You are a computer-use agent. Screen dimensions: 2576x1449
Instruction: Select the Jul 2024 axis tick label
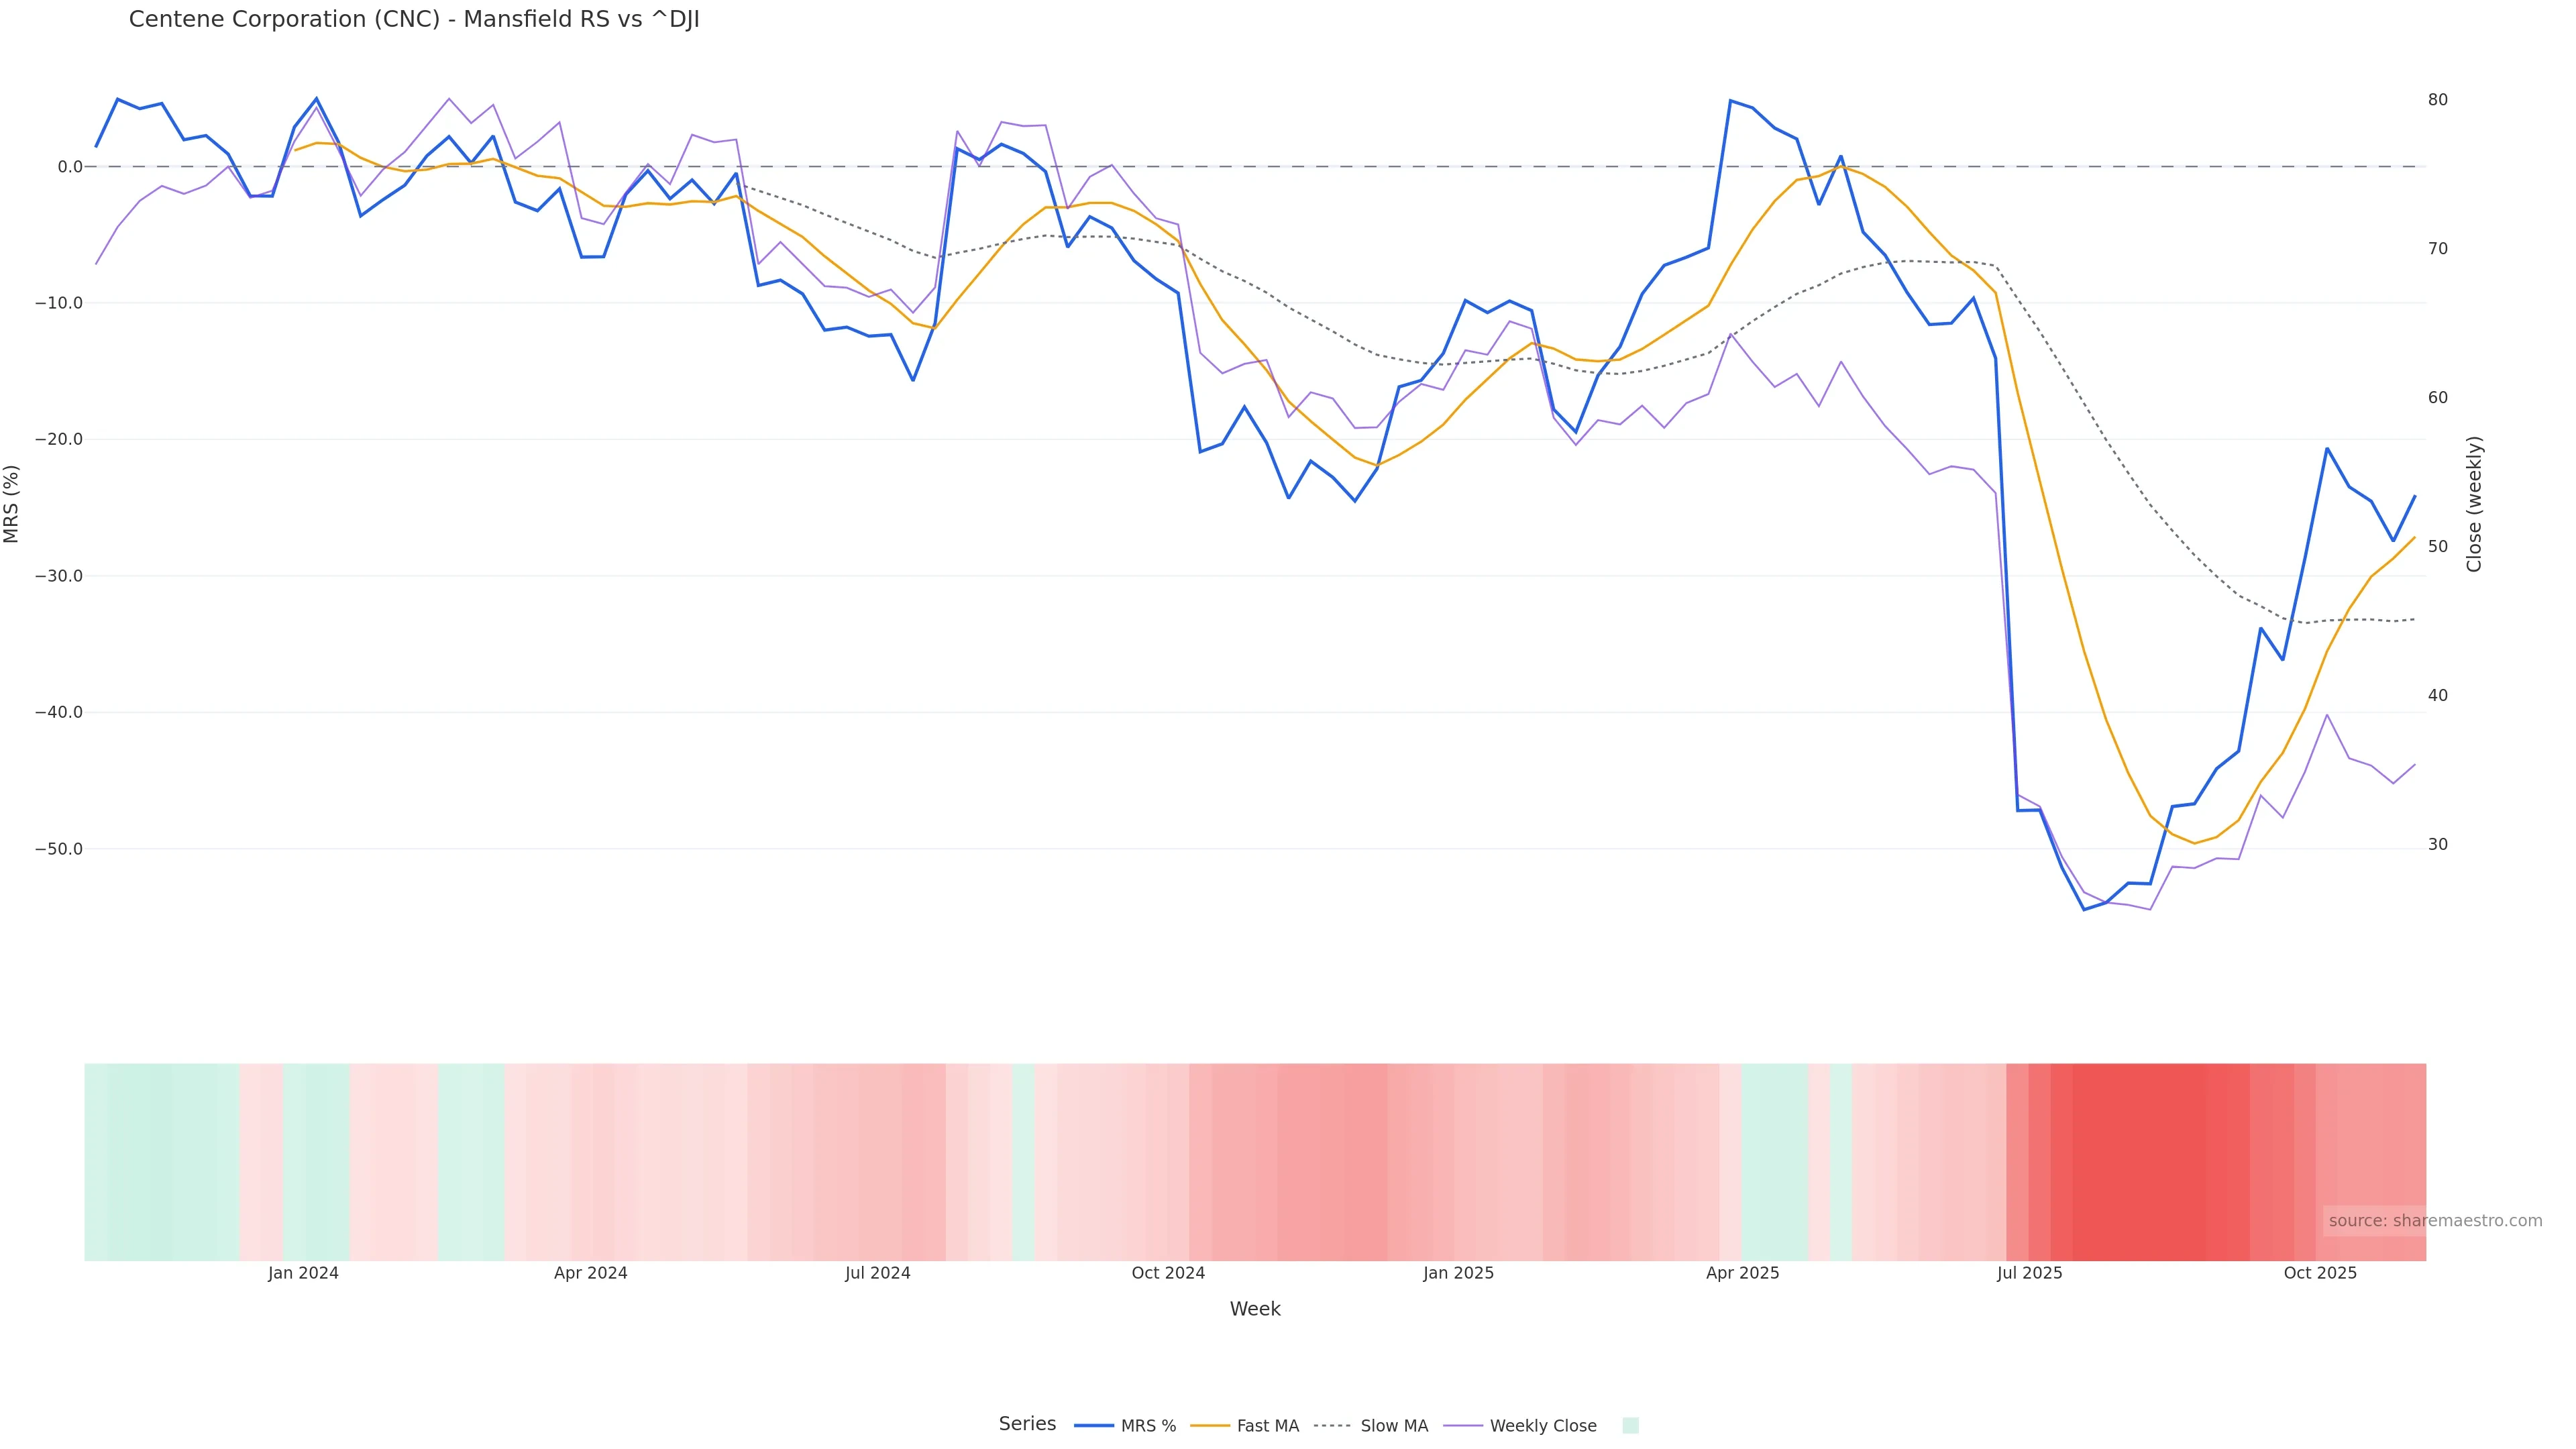[878, 1273]
